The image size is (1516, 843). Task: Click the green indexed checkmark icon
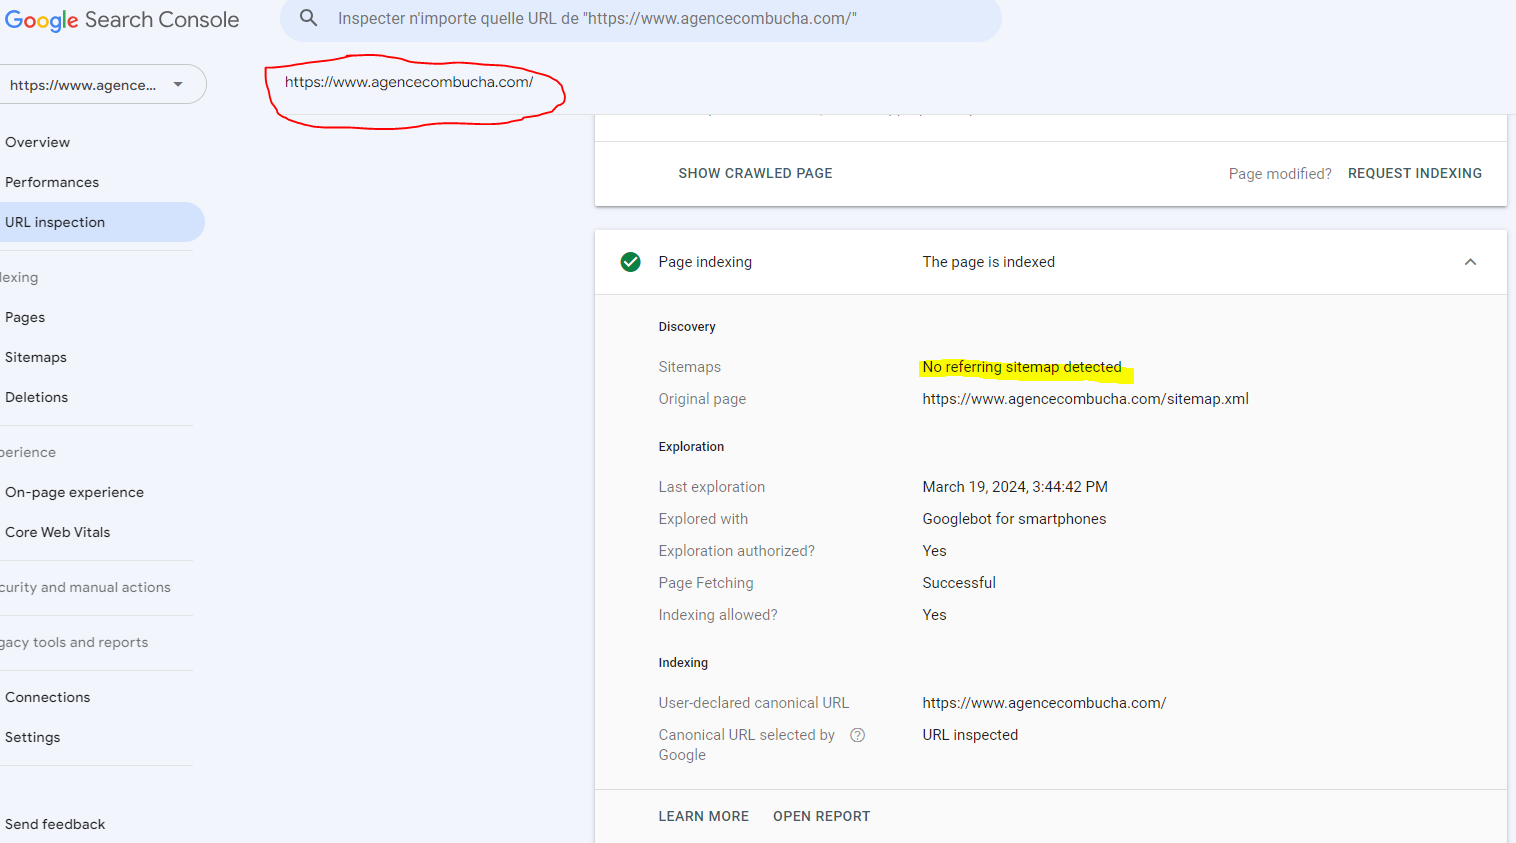point(631,262)
